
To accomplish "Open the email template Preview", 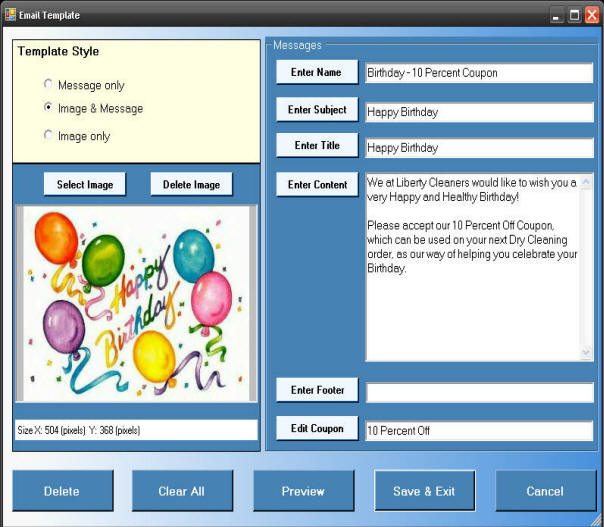I will 303,491.
